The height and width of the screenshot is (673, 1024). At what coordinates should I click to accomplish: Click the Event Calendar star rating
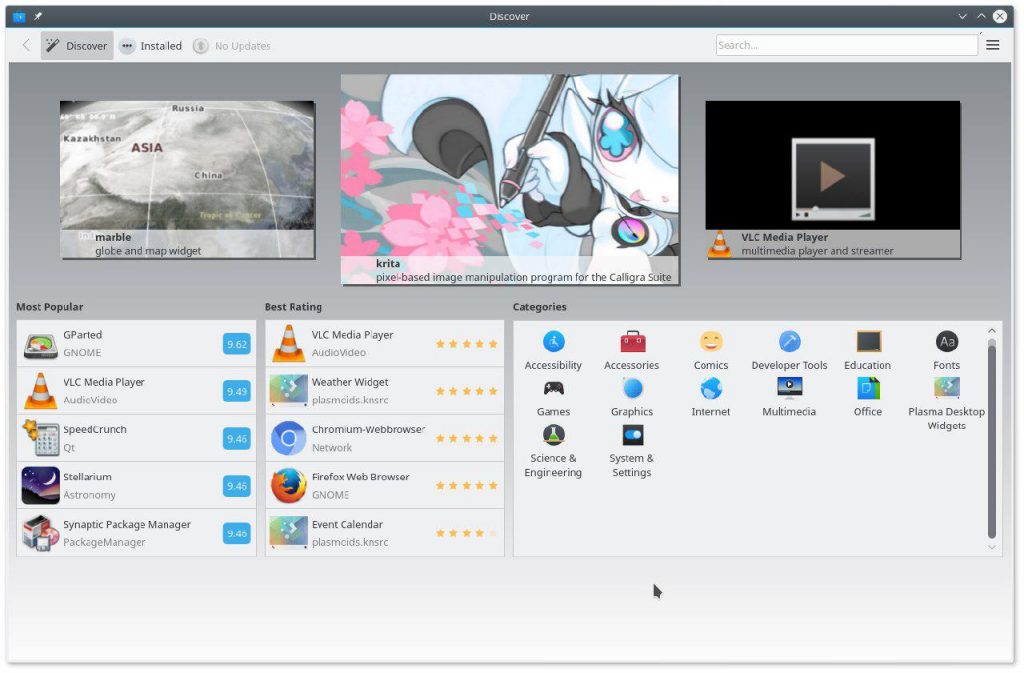(x=467, y=533)
